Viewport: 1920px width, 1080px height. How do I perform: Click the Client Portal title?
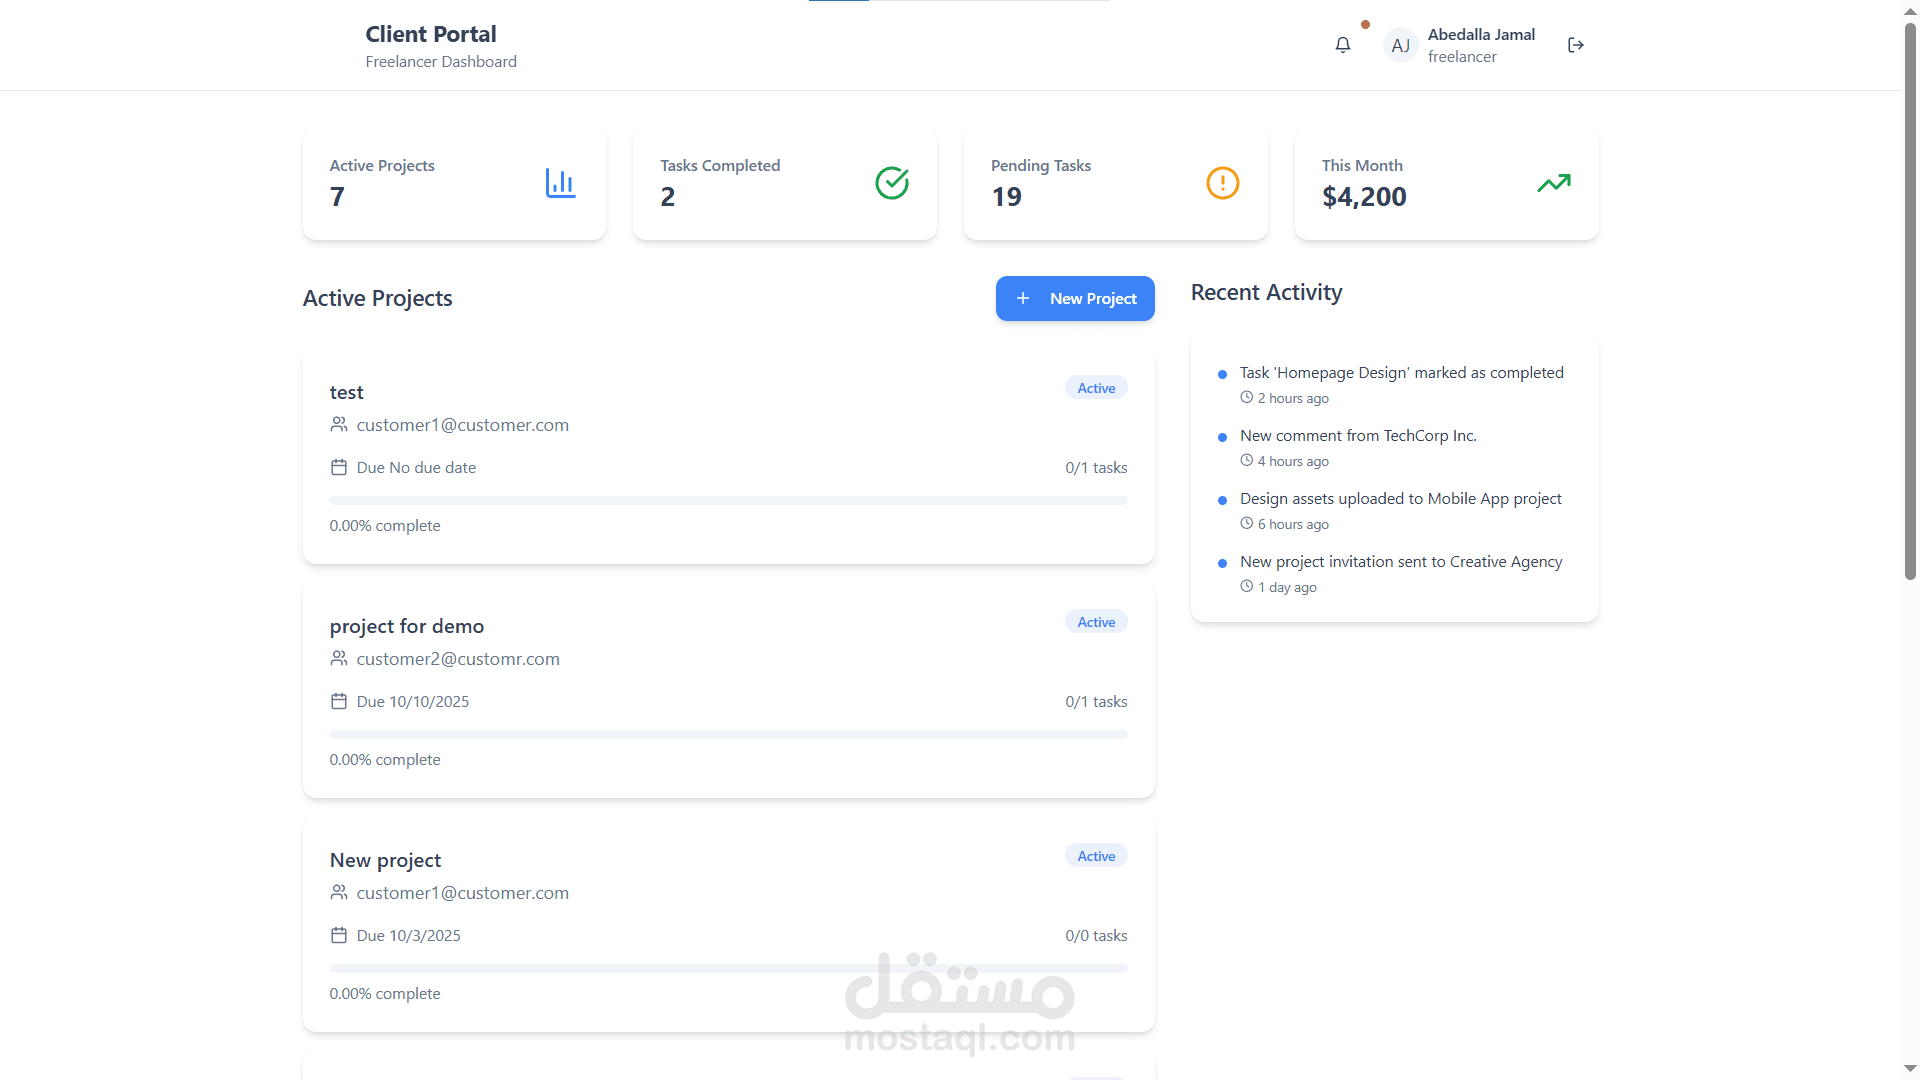pyautogui.click(x=431, y=34)
